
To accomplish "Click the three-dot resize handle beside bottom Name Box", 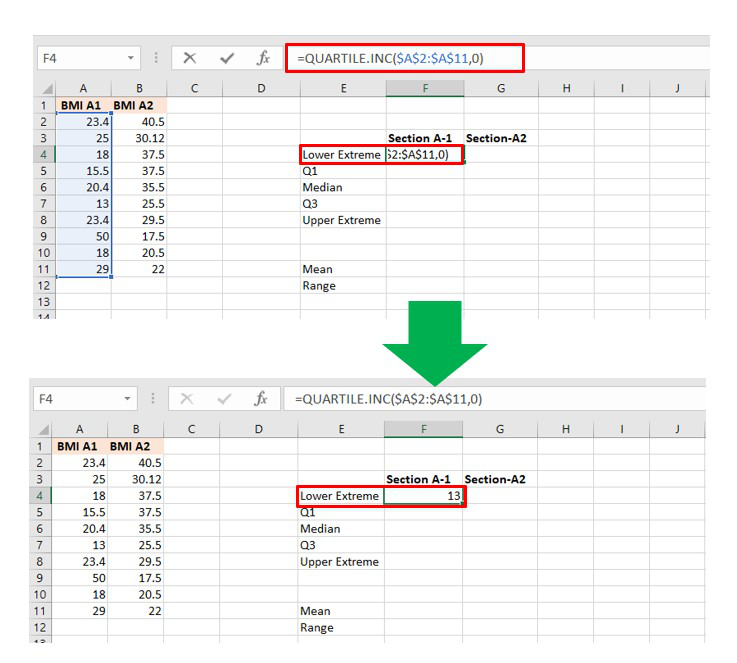I will click(153, 398).
